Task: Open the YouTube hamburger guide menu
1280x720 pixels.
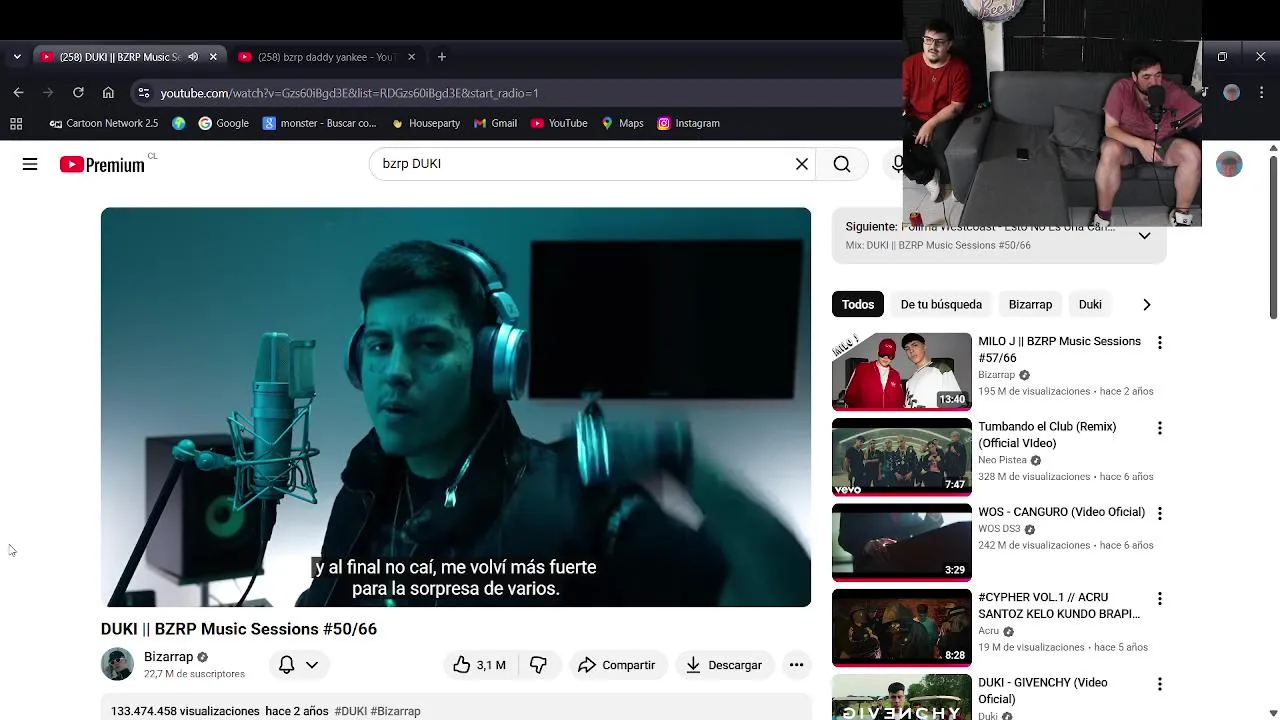Action: [x=30, y=164]
